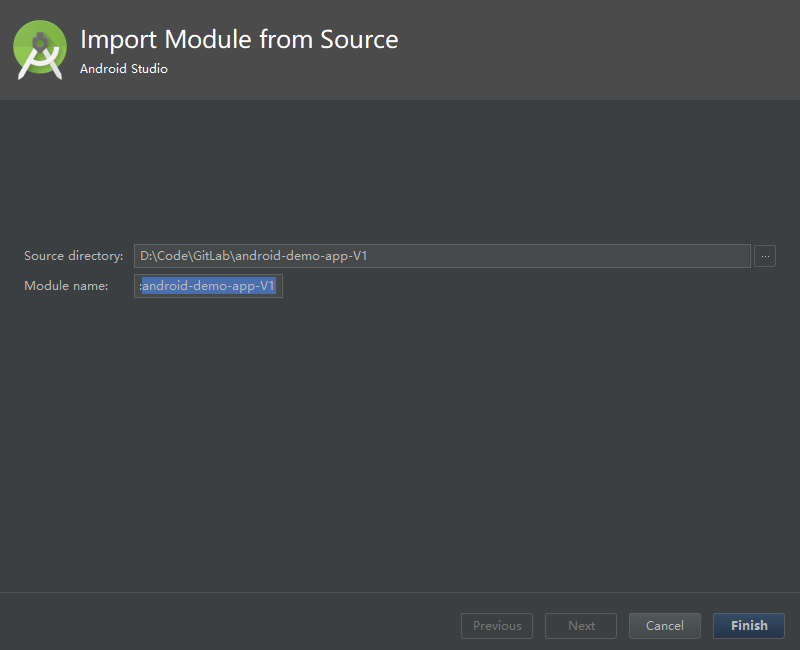800x650 pixels.
Task: Click the disabled Next button
Action: click(581, 626)
